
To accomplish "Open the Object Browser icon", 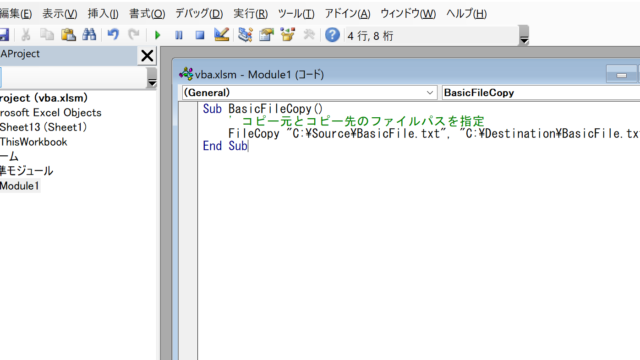I will coord(287,35).
